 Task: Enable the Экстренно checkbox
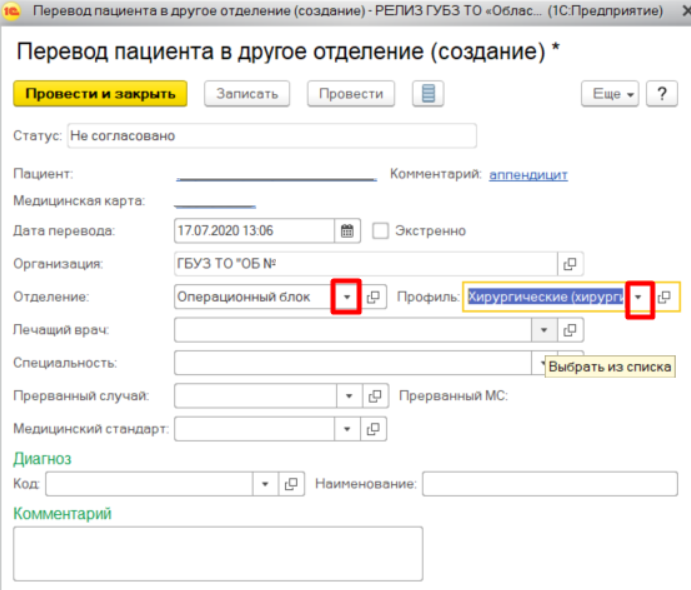pyautogui.click(x=380, y=231)
